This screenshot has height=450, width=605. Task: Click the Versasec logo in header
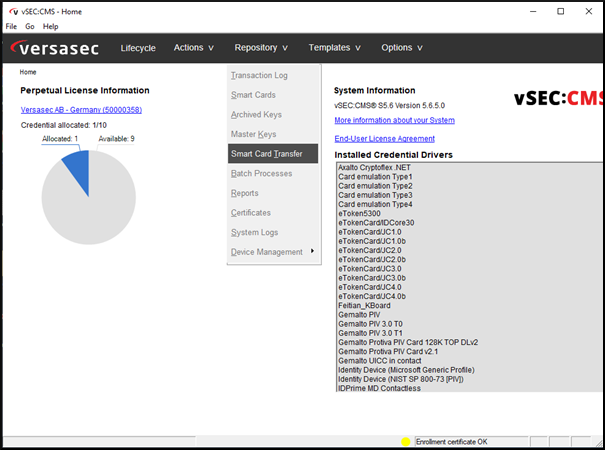(54, 48)
